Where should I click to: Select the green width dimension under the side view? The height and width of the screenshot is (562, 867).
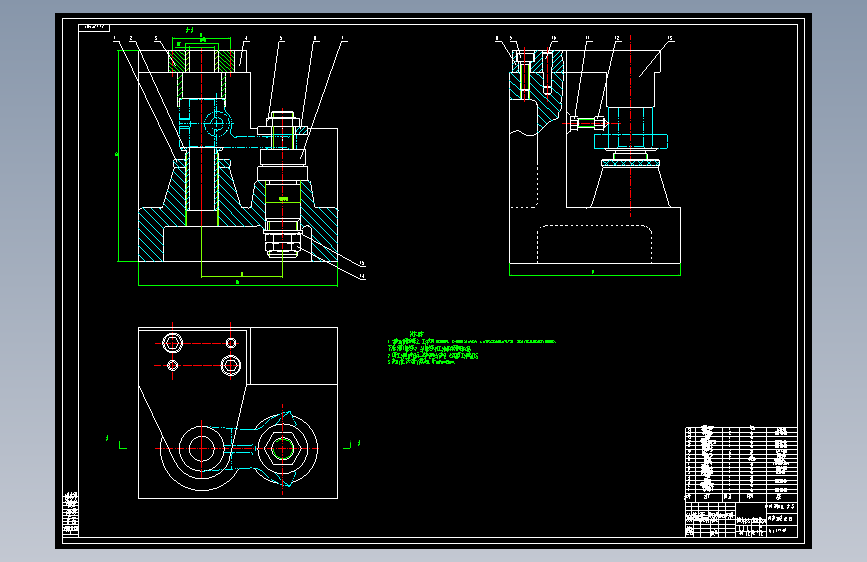594,270
